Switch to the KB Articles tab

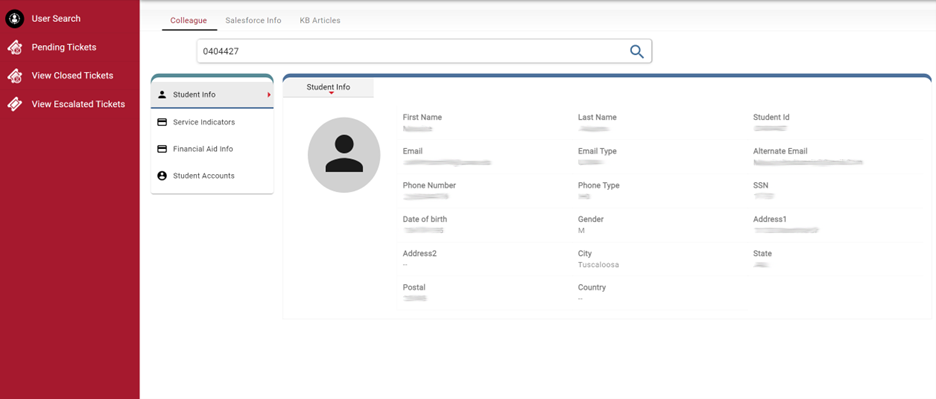coord(320,20)
